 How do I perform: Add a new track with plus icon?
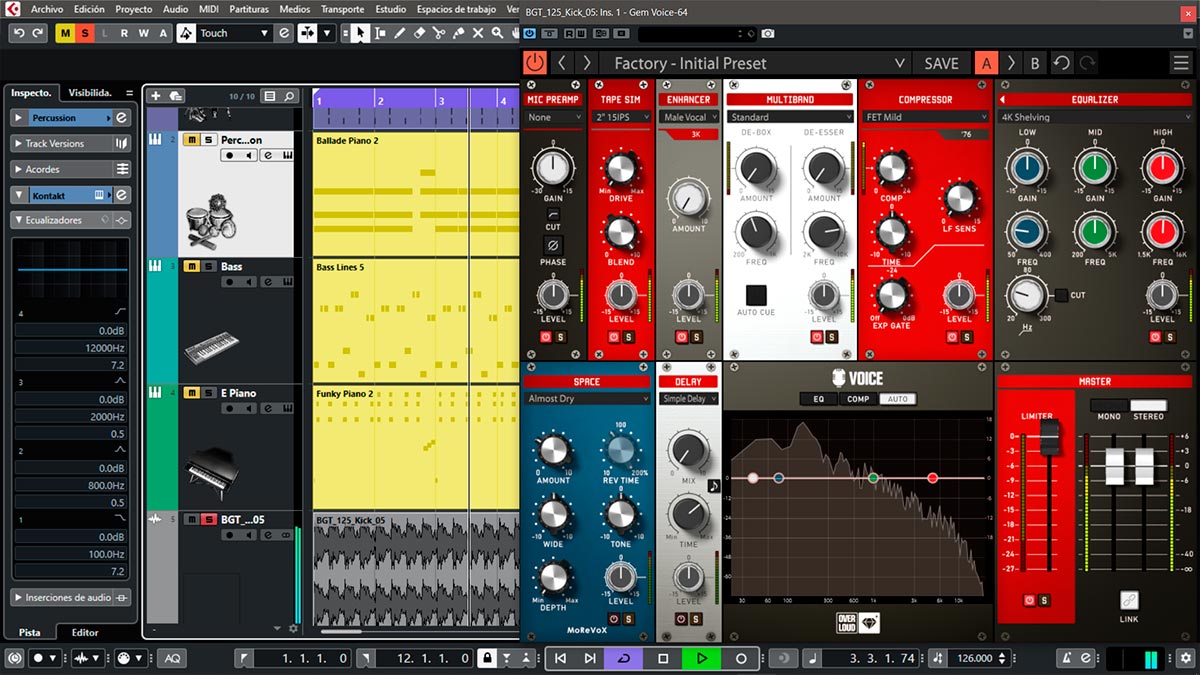tap(155, 96)
